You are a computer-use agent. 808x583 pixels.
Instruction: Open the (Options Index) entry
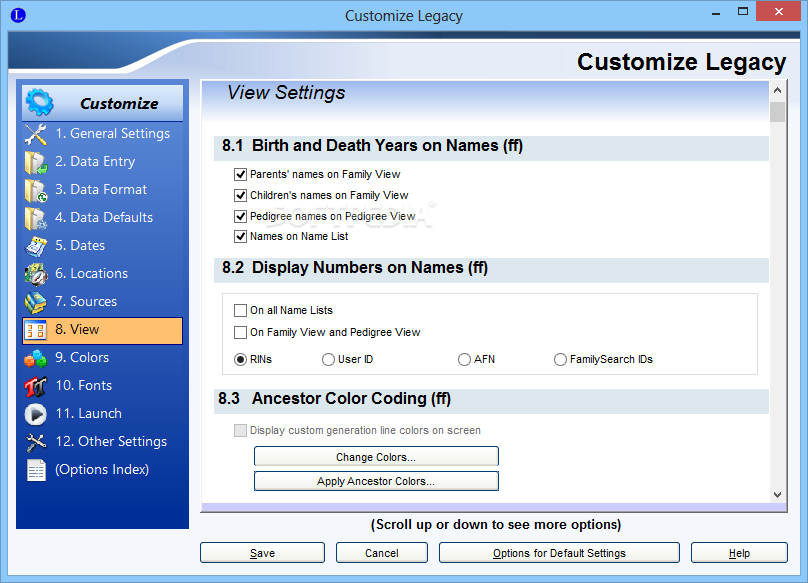[x=102, y=469]
